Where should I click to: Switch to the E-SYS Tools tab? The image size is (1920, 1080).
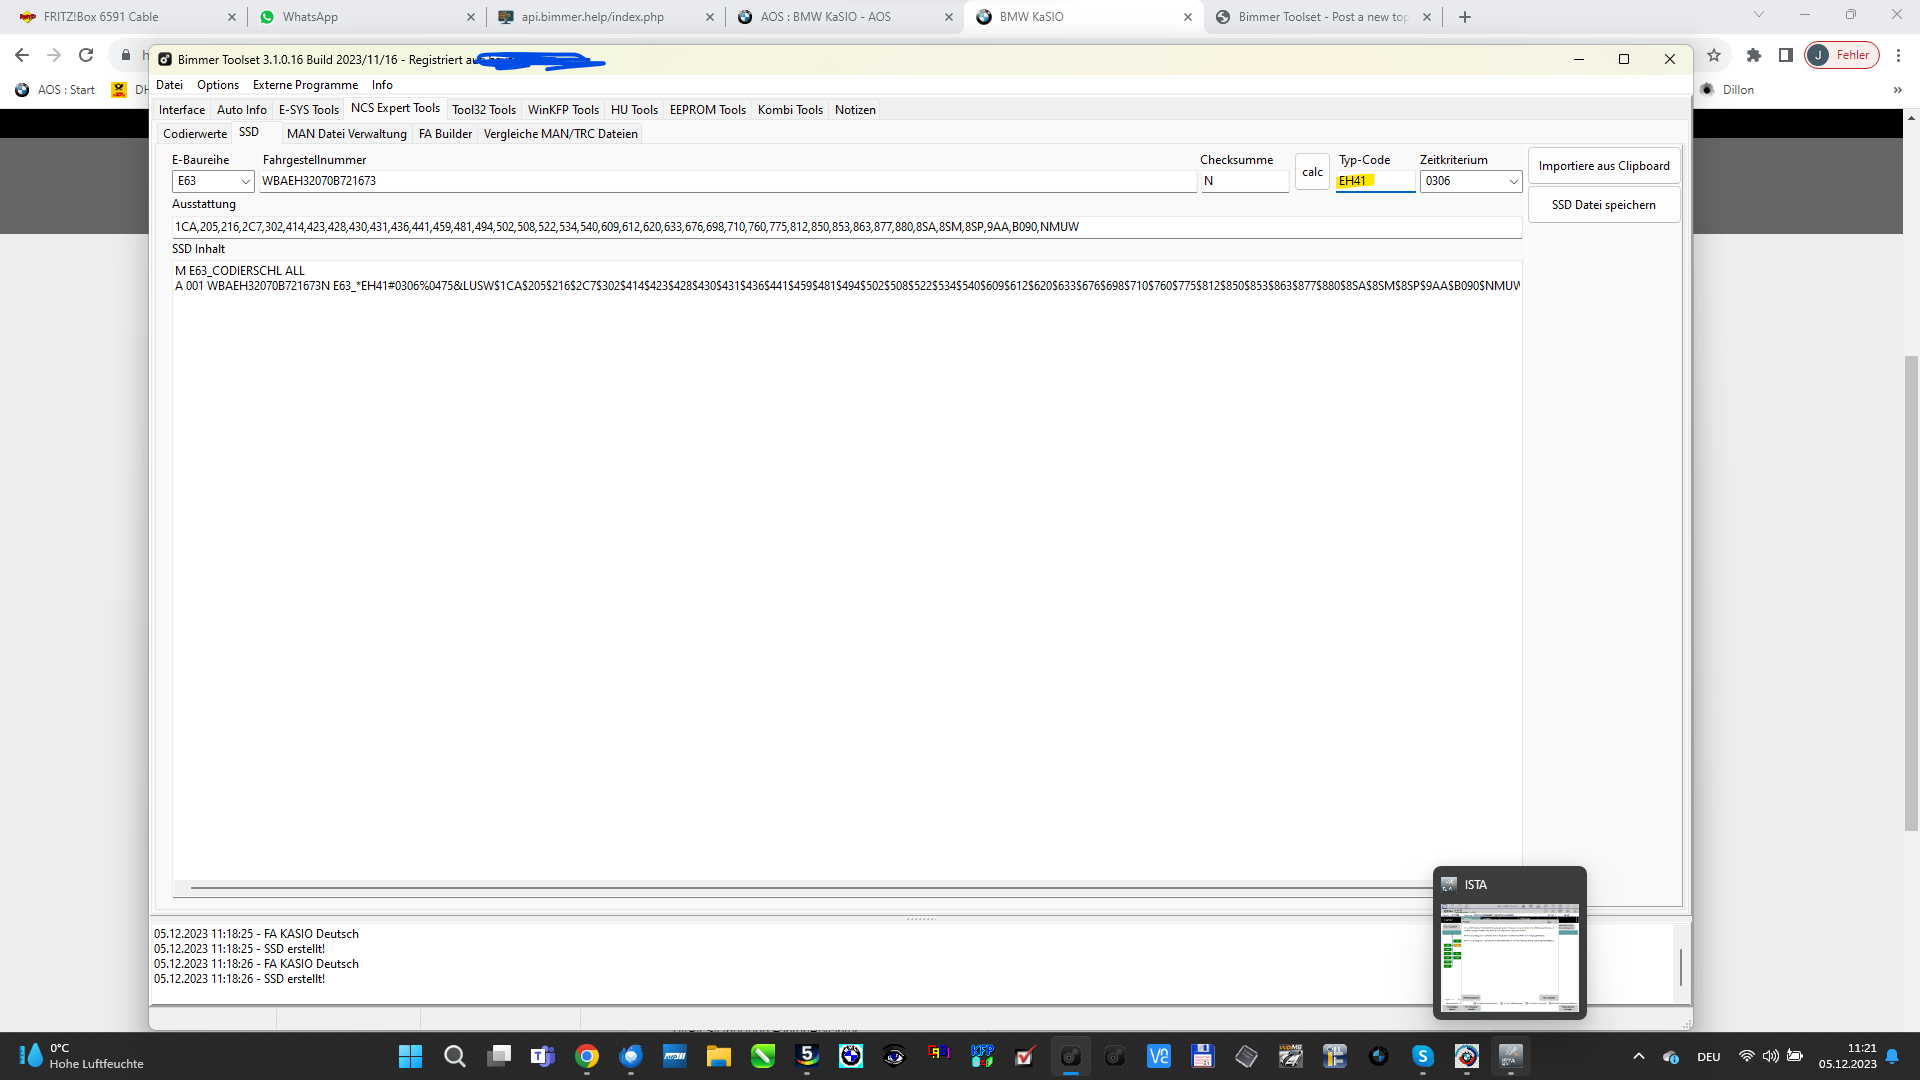coord(309,110)
